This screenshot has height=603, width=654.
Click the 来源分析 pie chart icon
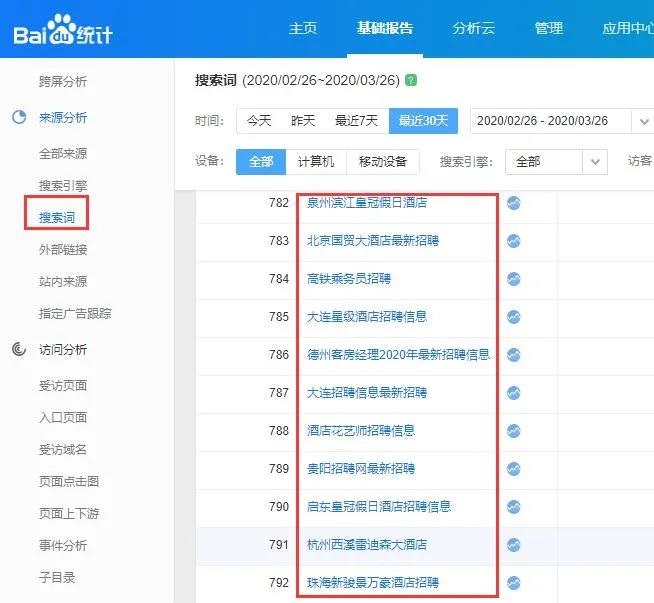(x=19, y=118)
